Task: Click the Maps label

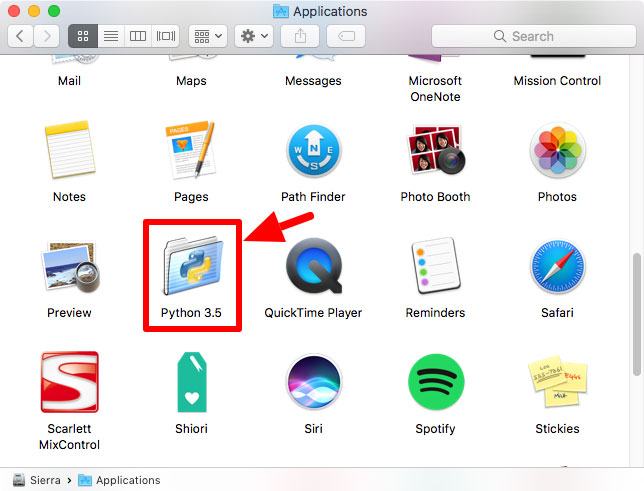Action: [191, 81]
